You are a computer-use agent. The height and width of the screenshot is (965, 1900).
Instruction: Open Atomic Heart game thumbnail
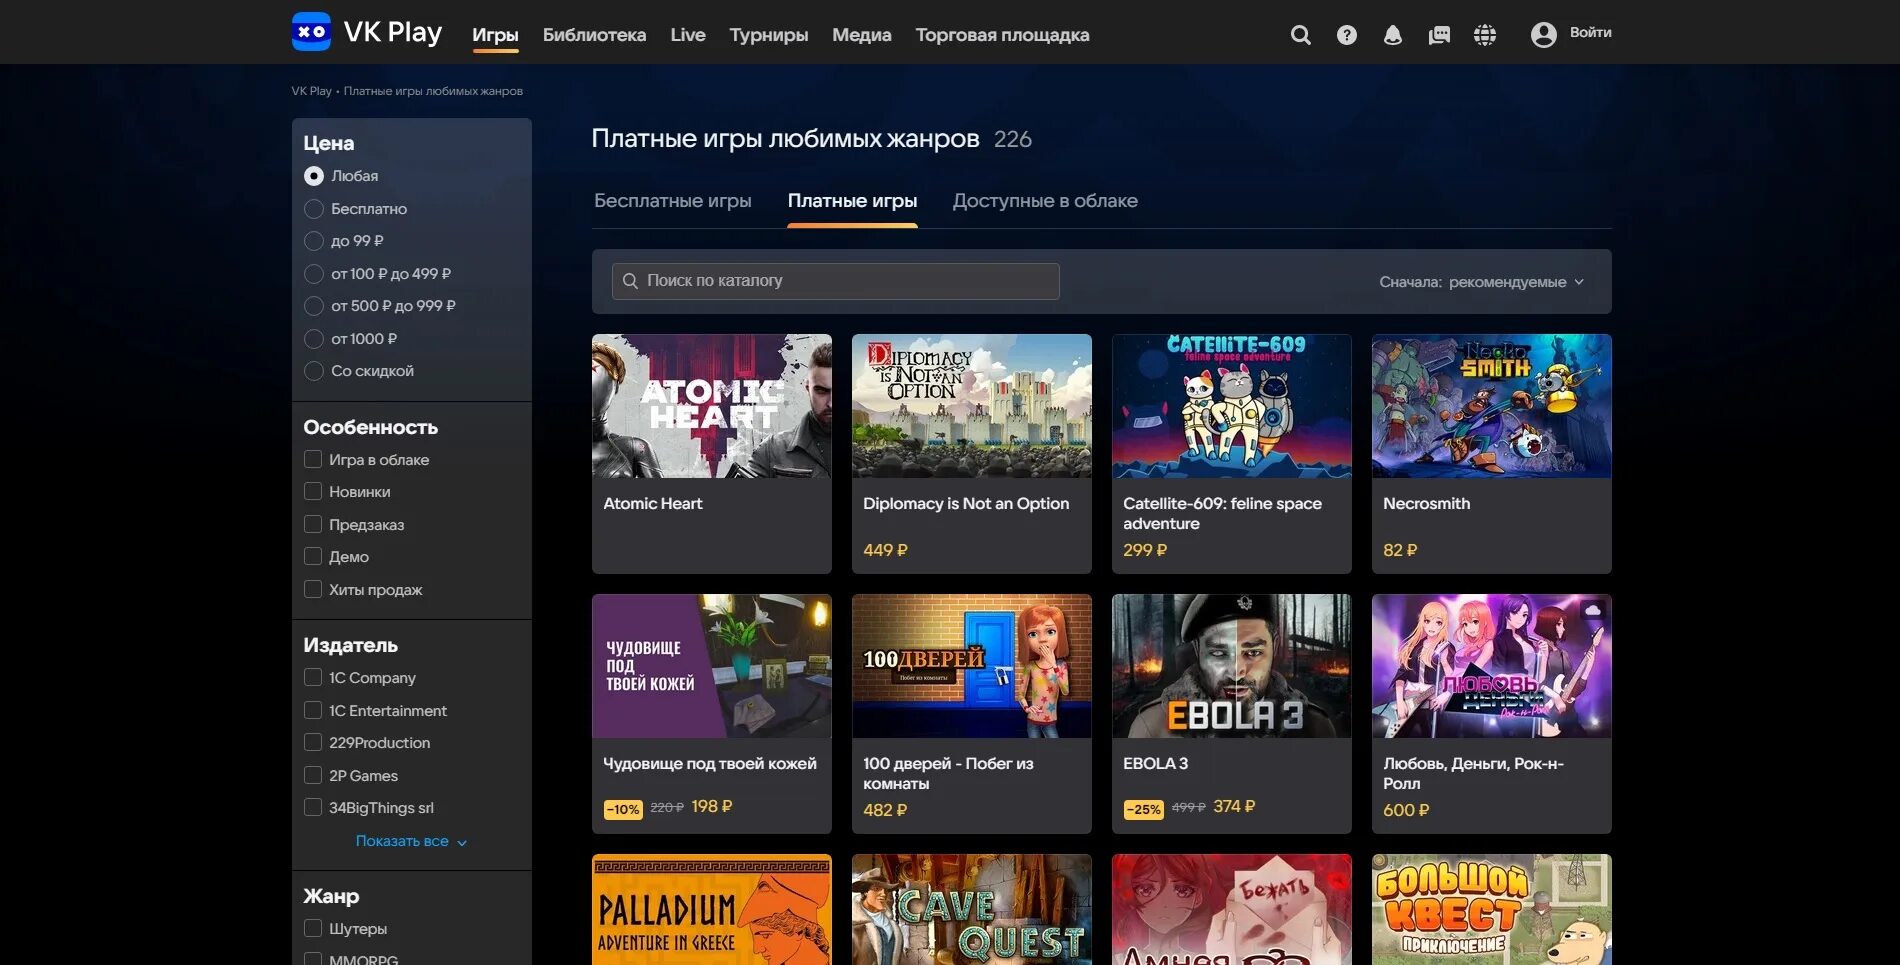(712, 406)
